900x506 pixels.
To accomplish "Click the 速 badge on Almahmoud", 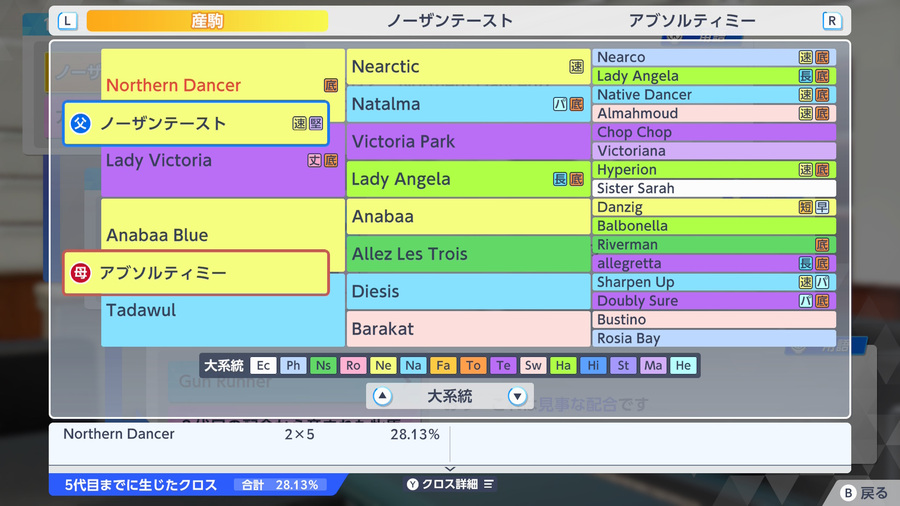I will tap(805, 114).
